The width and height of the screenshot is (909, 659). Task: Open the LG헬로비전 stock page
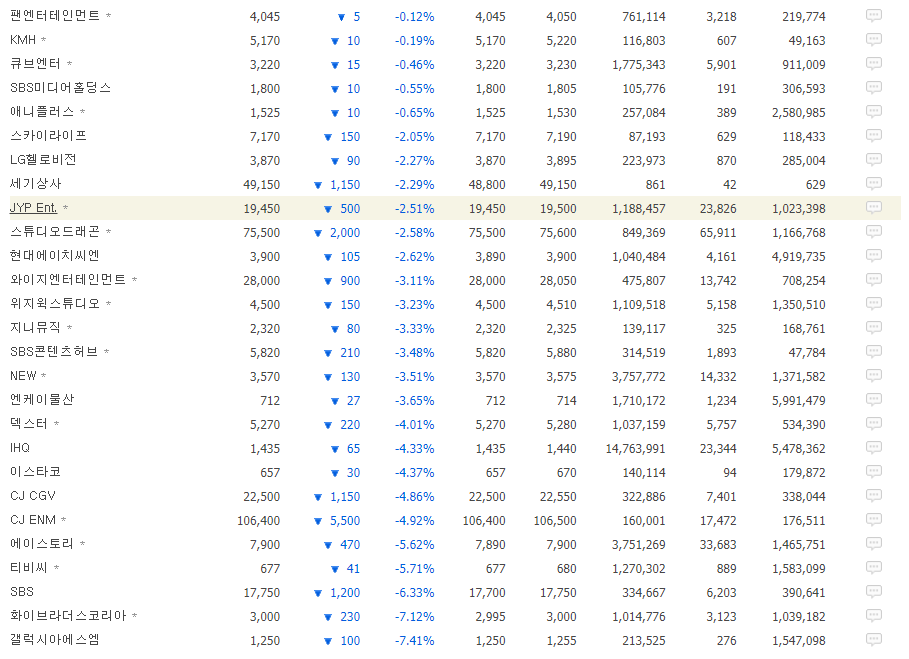coord(43,159)
